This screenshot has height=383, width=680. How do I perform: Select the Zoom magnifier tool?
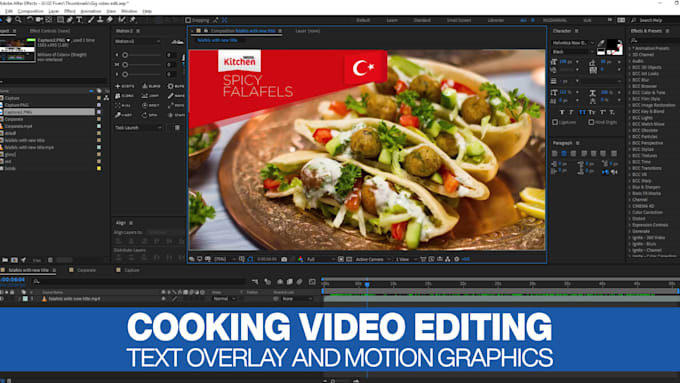pos(18,20)
